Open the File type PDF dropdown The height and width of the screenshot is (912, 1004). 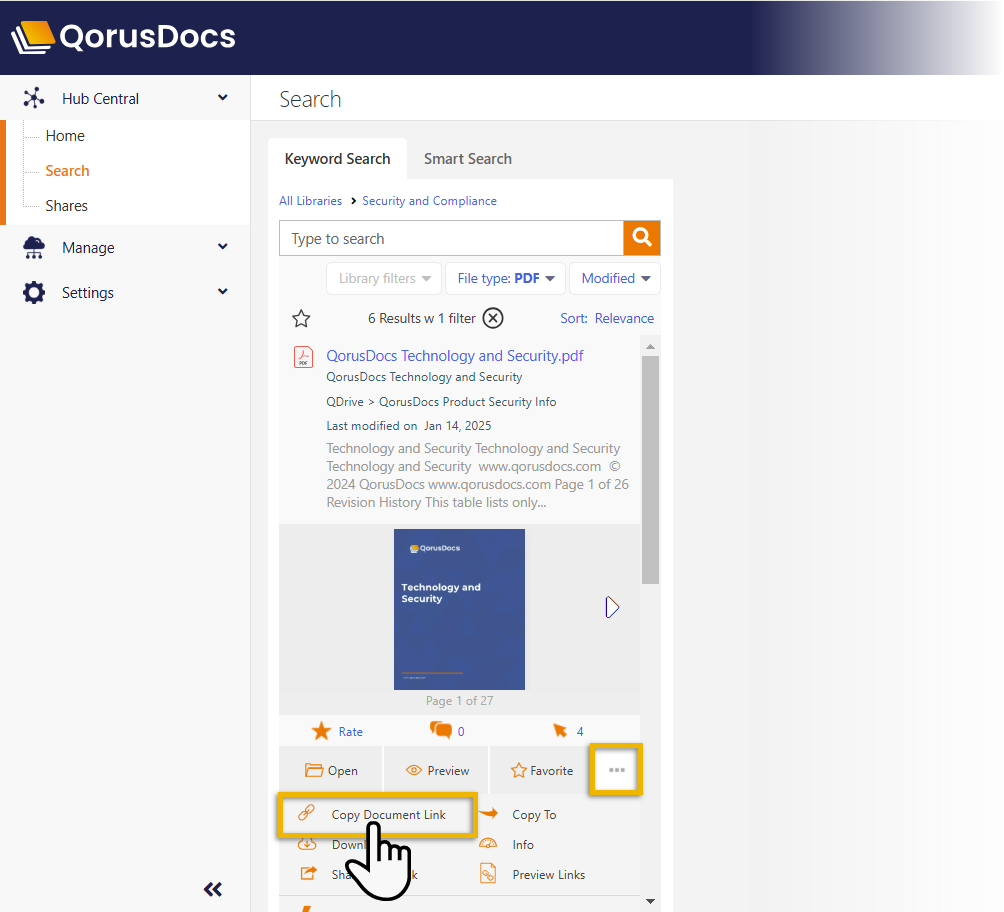click(x=505, y=279)
